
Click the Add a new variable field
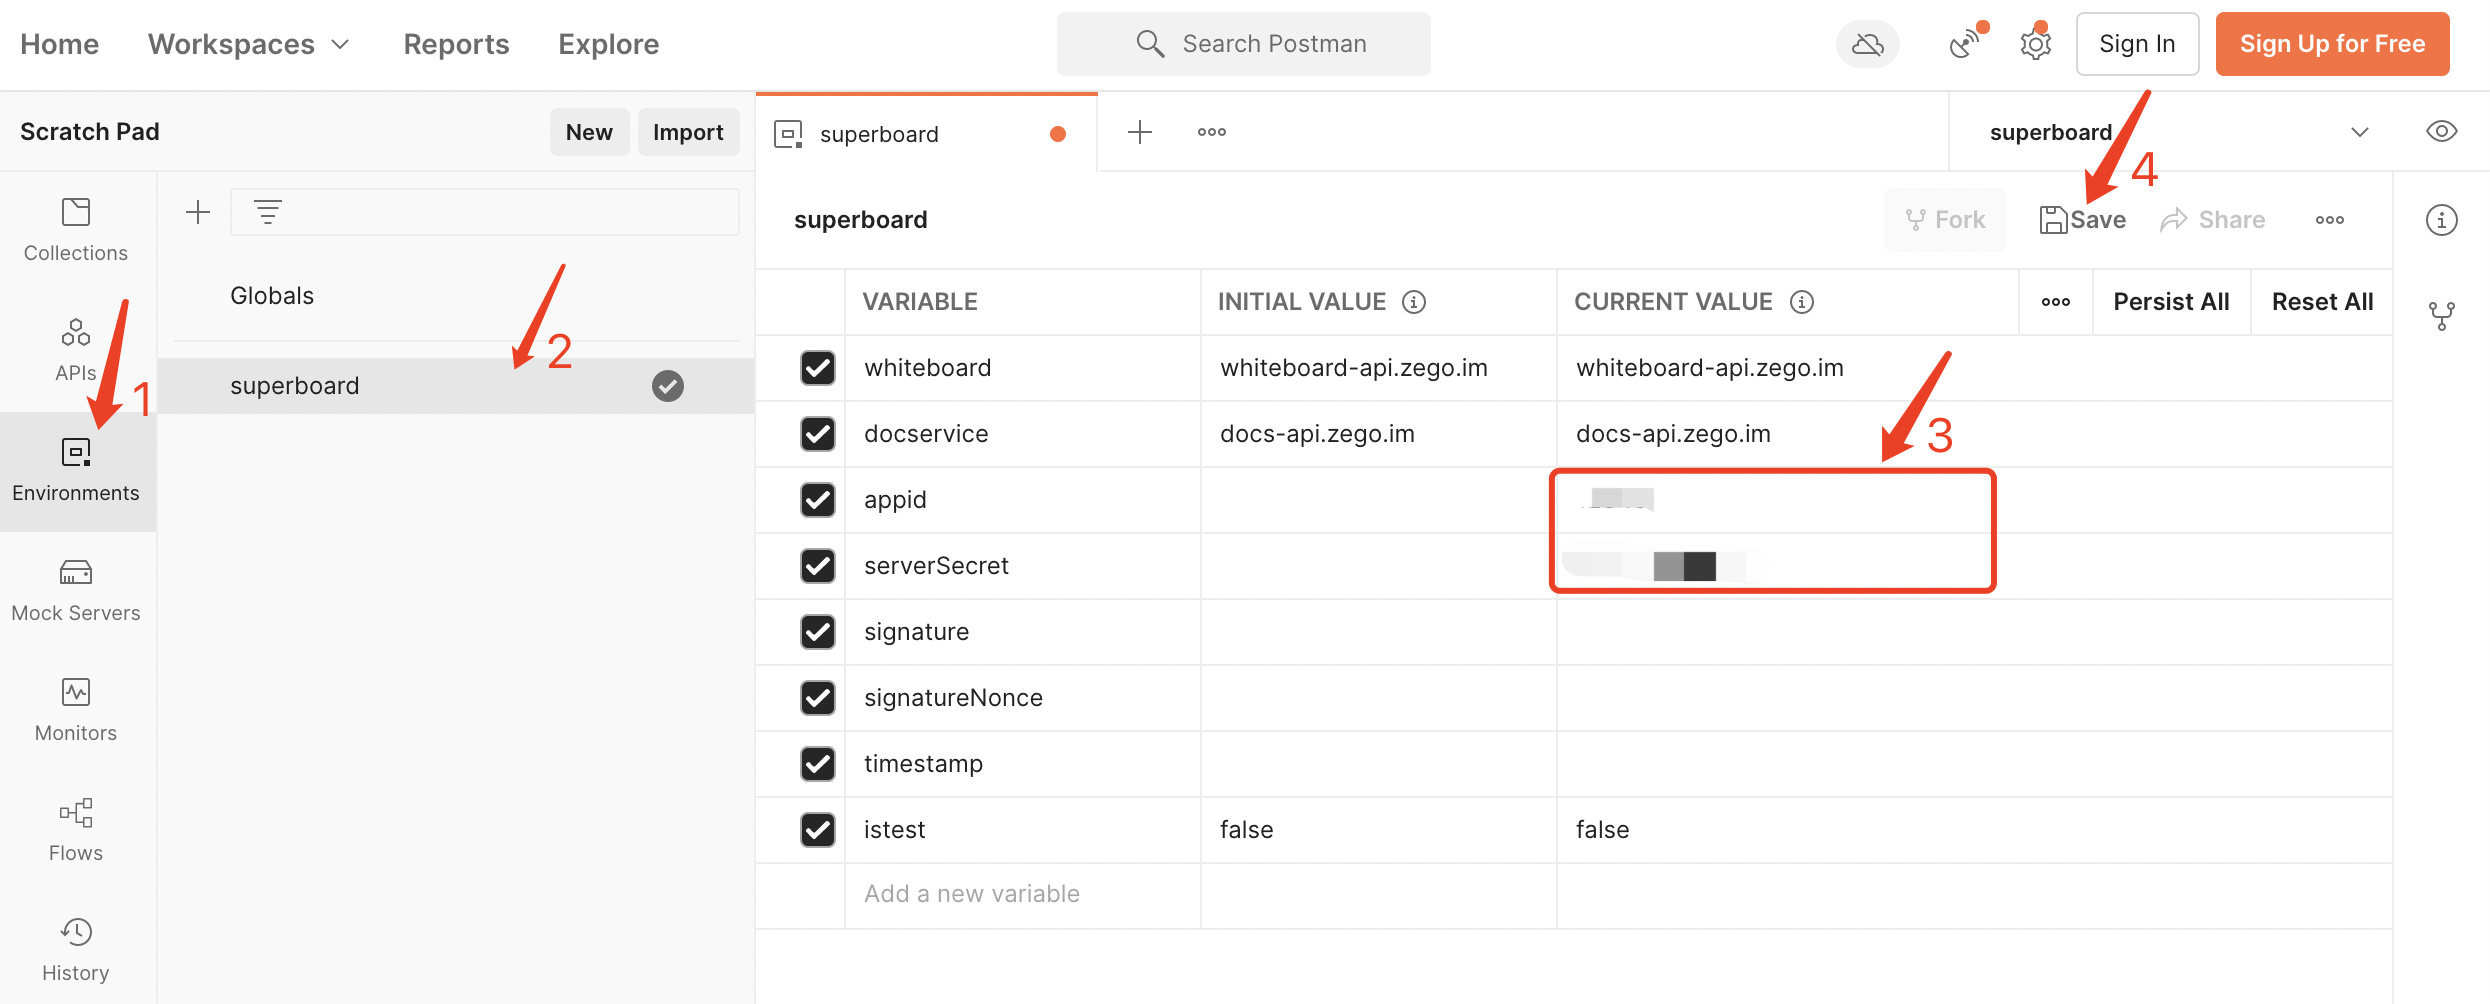1022,894
